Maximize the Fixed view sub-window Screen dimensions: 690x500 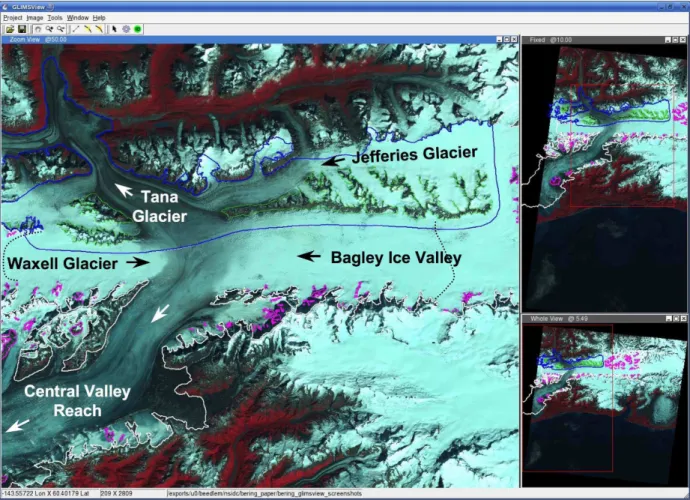coord(675,40)
